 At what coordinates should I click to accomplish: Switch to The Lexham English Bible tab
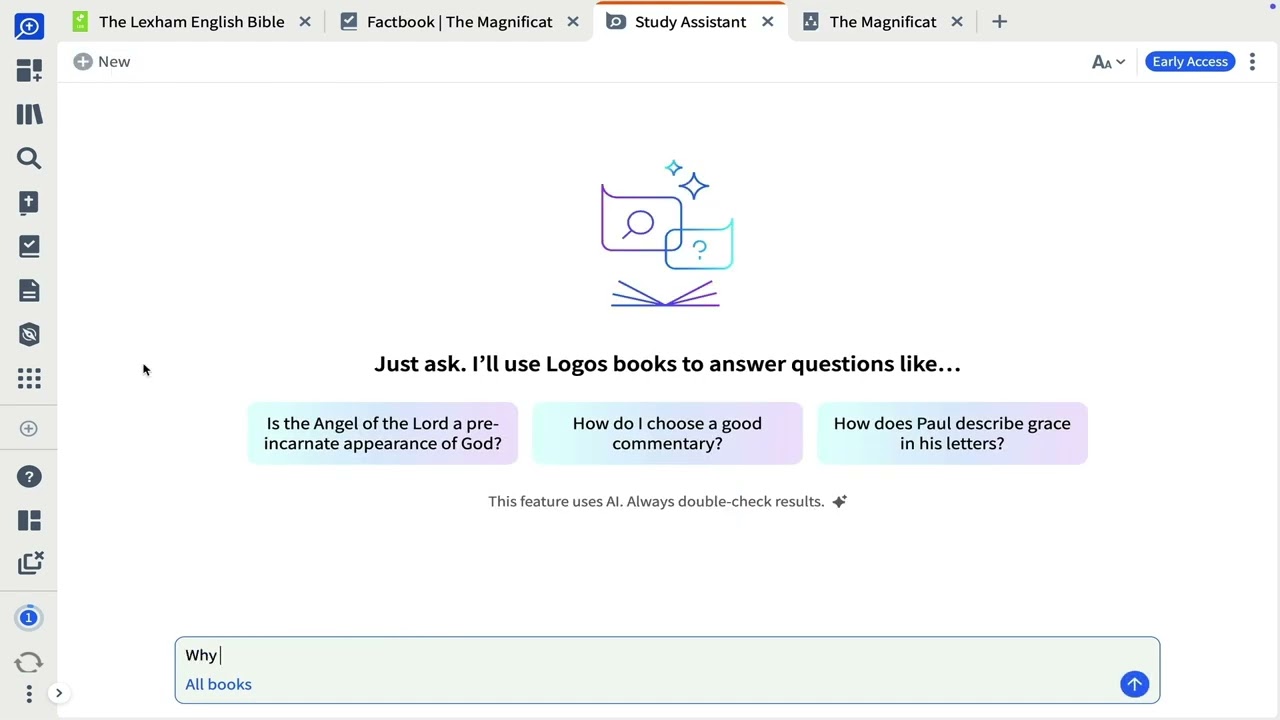pyautogui.click(x=191, y=22)
